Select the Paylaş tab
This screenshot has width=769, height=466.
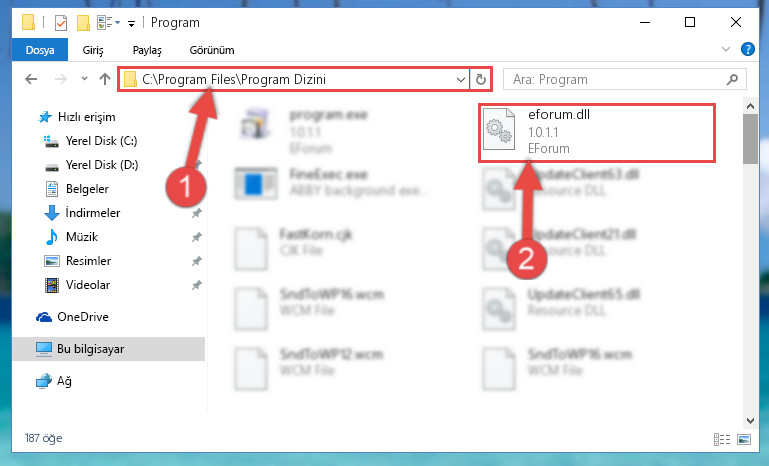(x=147, y=50)
